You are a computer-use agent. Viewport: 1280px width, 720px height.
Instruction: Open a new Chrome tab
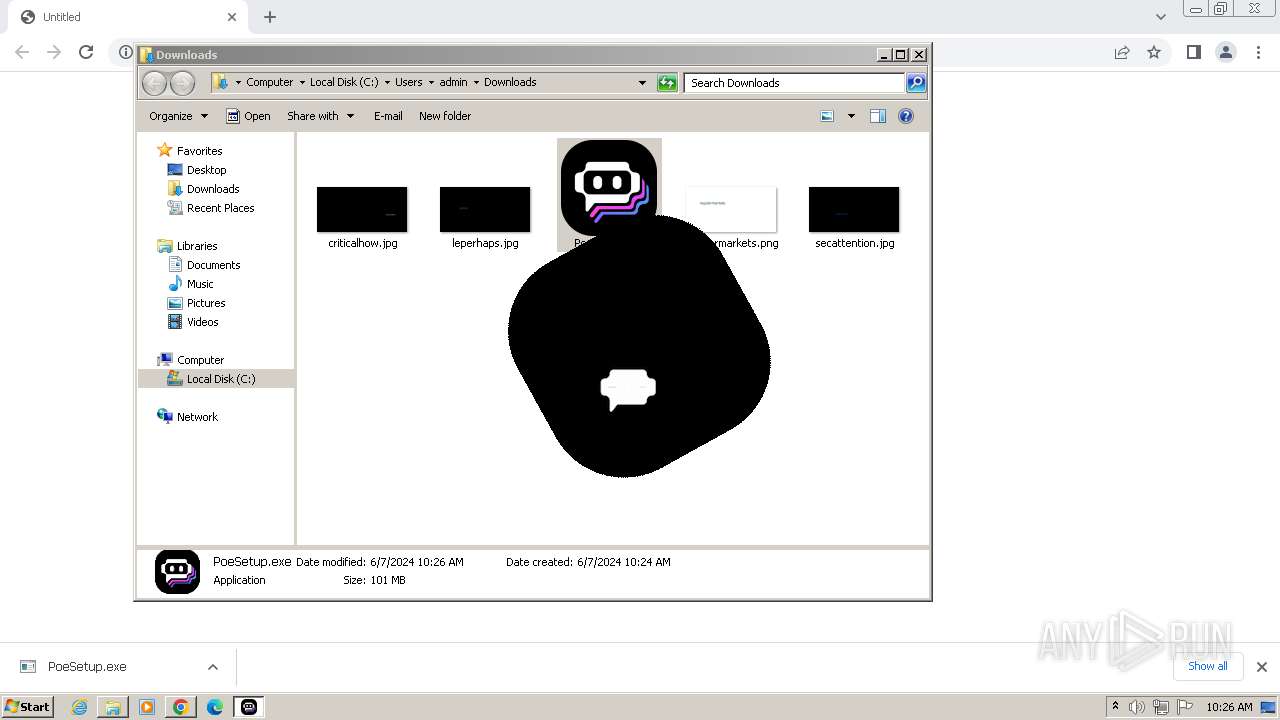coord(270,17)
